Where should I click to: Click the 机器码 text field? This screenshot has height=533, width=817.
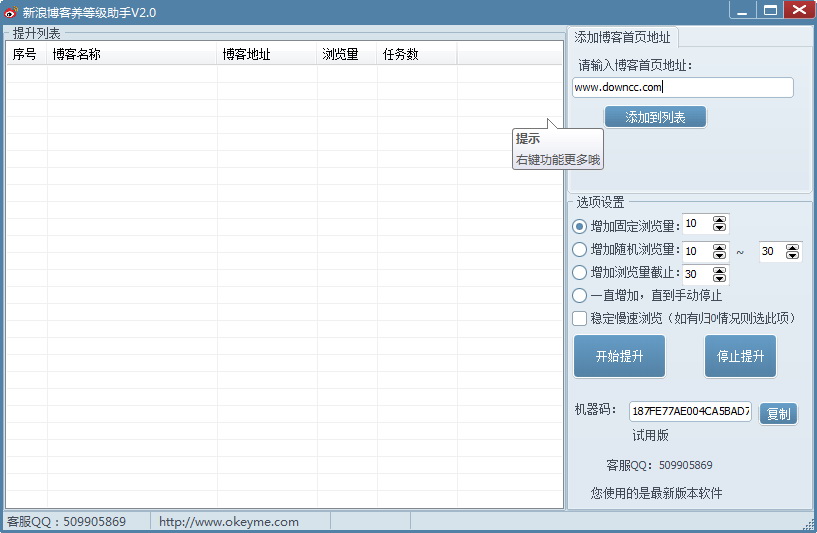(690, 411)
